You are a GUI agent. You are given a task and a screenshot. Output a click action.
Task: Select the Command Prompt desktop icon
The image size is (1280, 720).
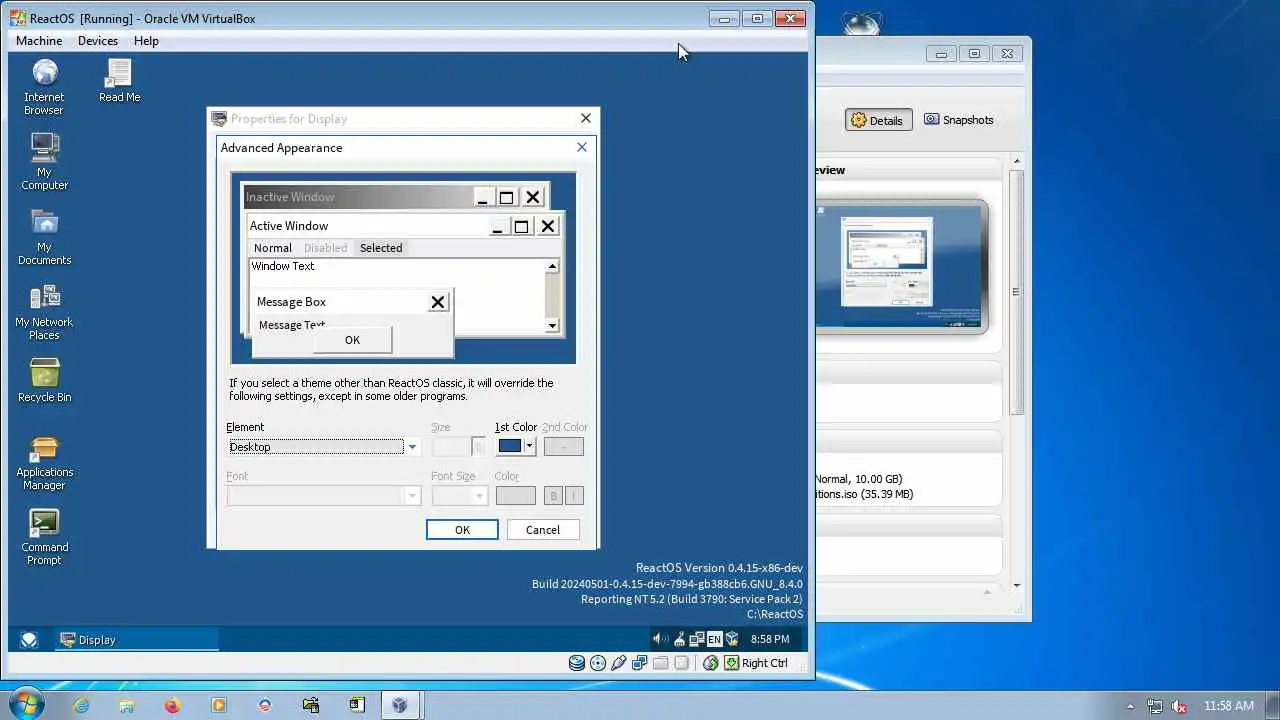point(44,537)
